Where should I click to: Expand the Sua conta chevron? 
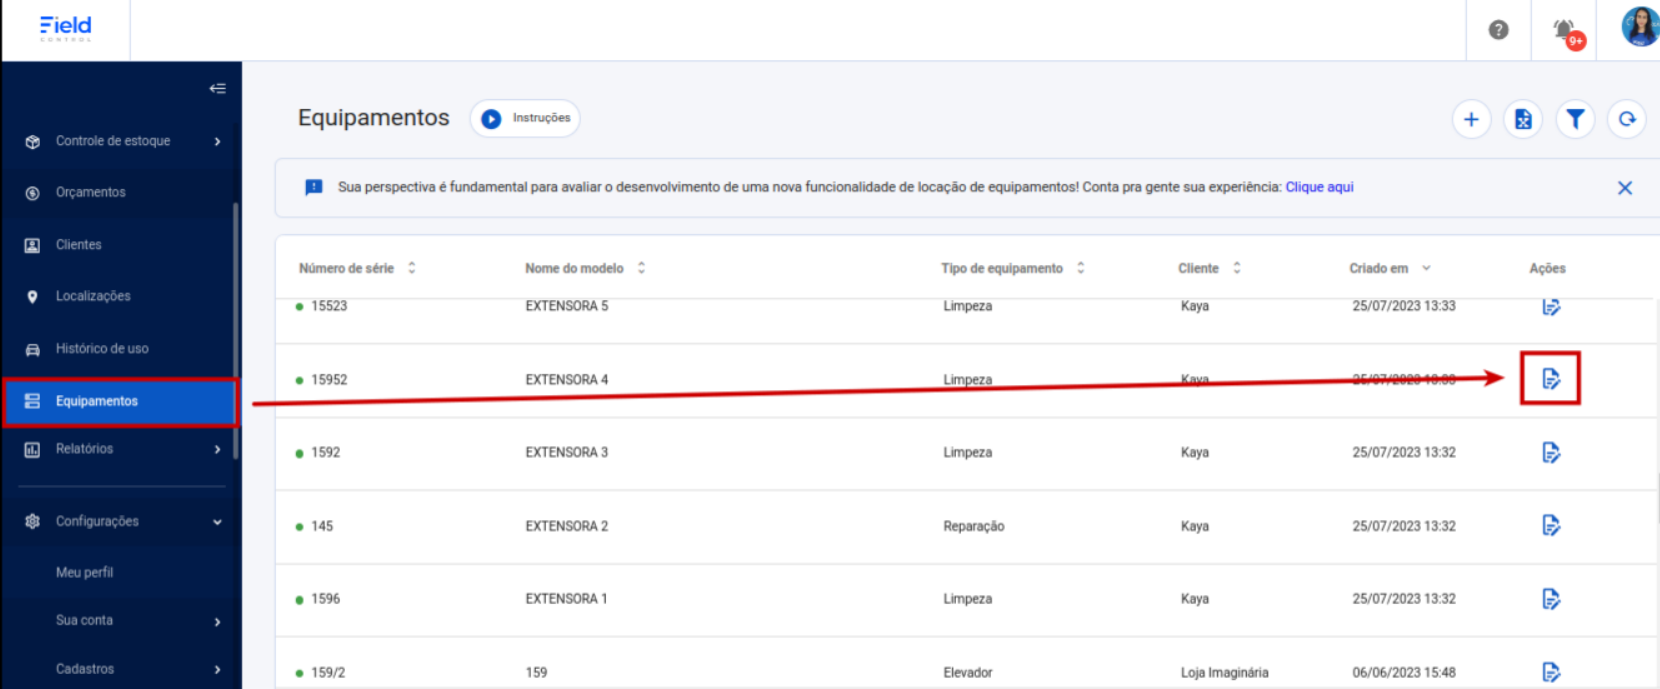click(x=217, y=622)
